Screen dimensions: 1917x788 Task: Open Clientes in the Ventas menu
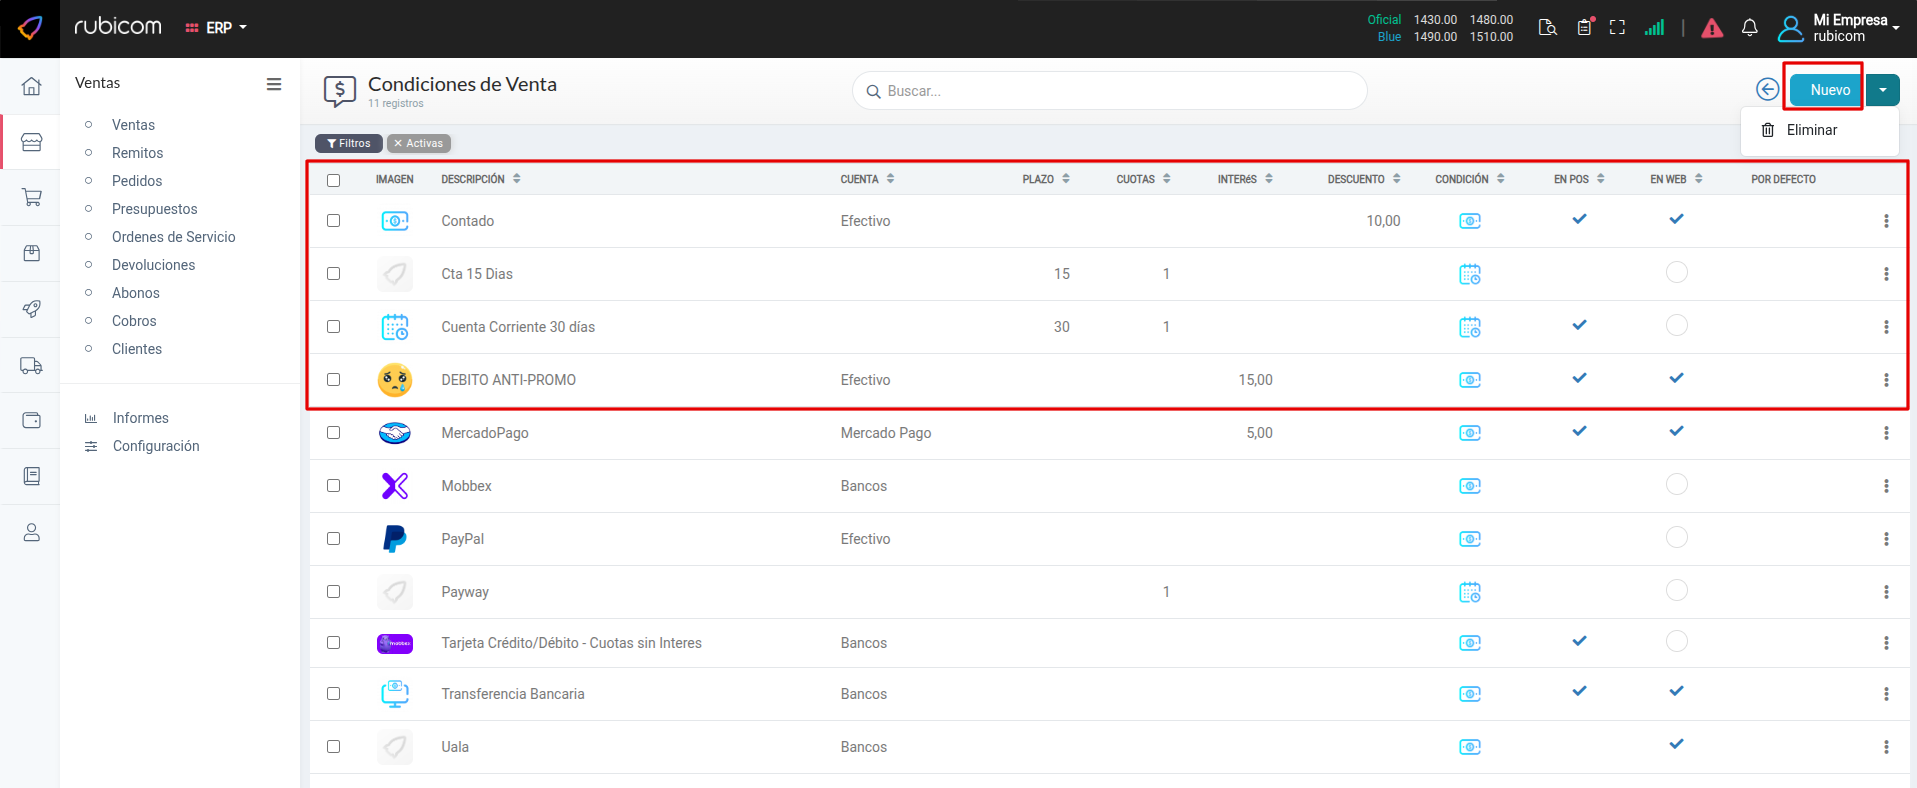[137, 349]
